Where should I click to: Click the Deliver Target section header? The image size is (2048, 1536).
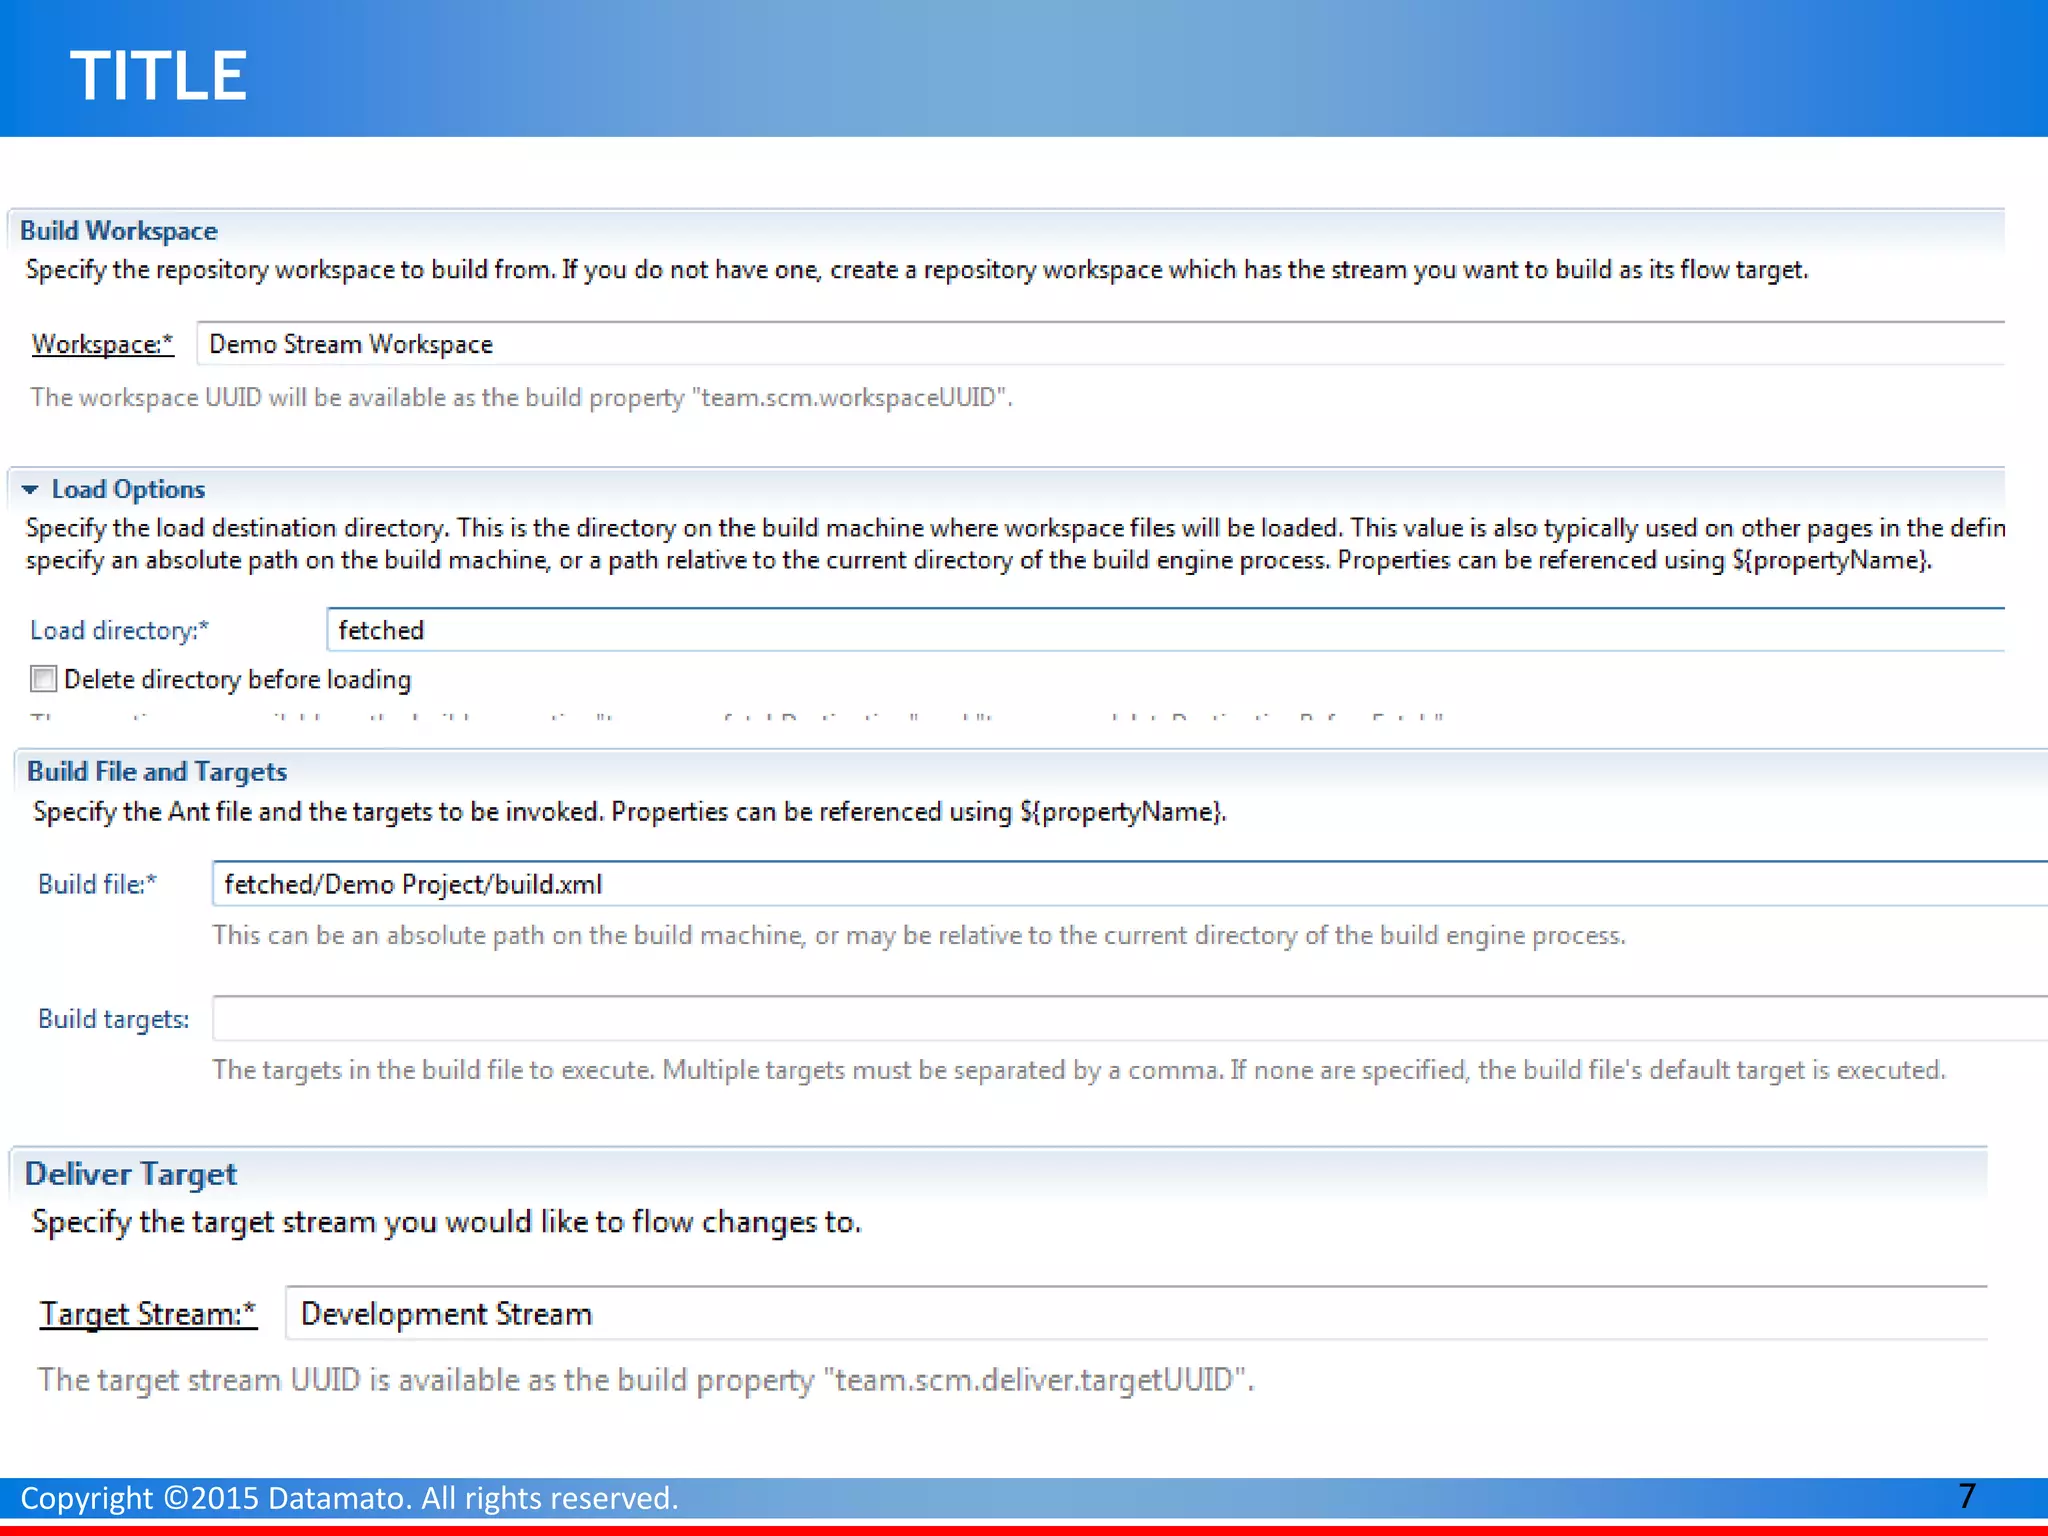pos(131,1173)
